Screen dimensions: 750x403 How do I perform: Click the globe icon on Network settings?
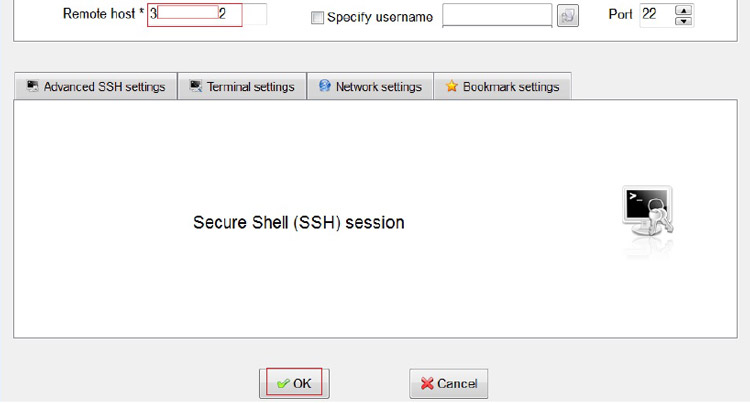click(325, 86)
